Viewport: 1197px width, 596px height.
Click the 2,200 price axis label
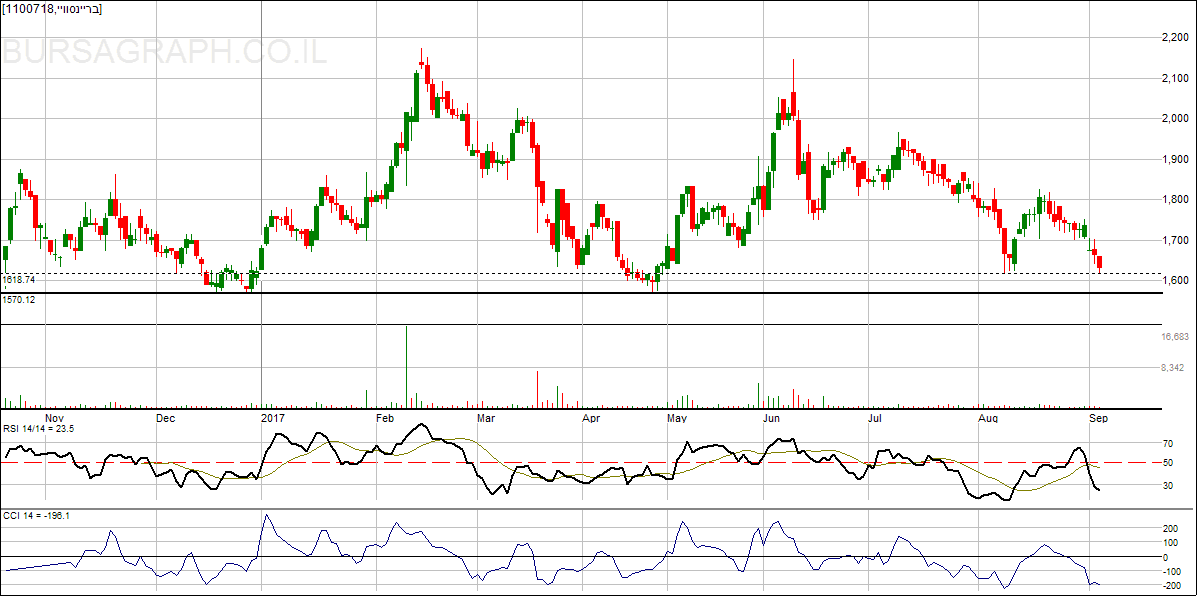1175,38
